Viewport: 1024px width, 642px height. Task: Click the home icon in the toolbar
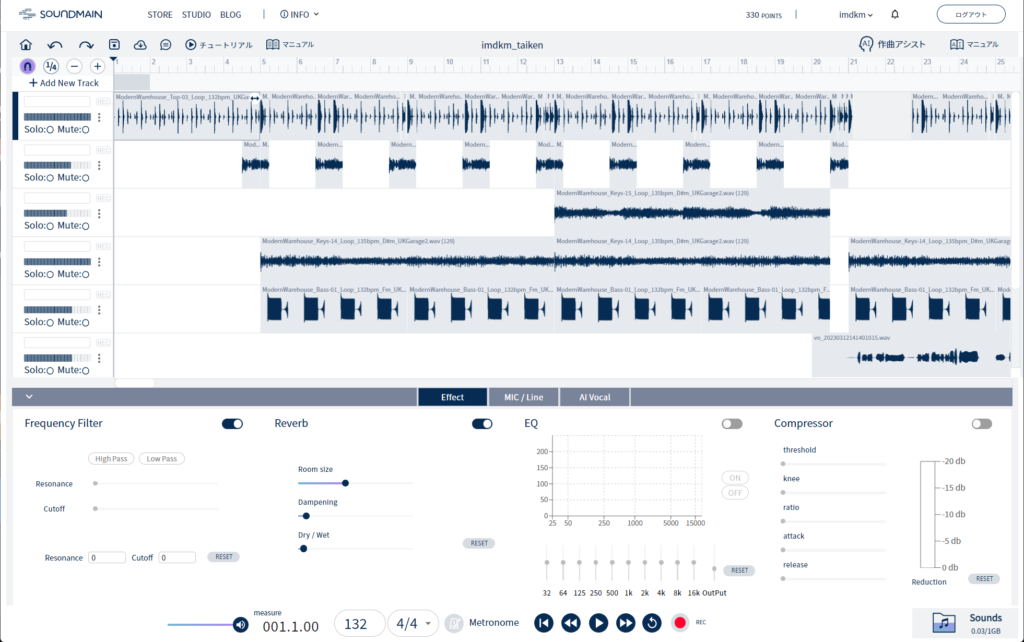coord(26,45)
